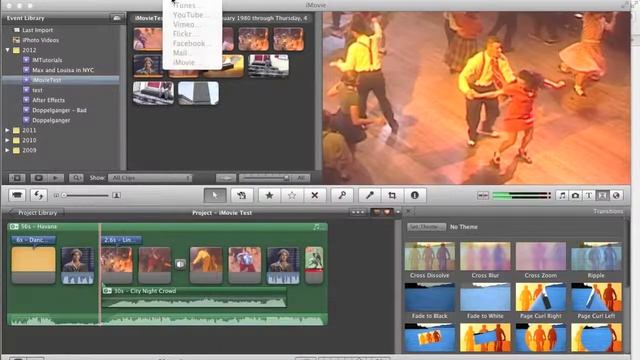Click the camera import button

[x=17, y=195]
